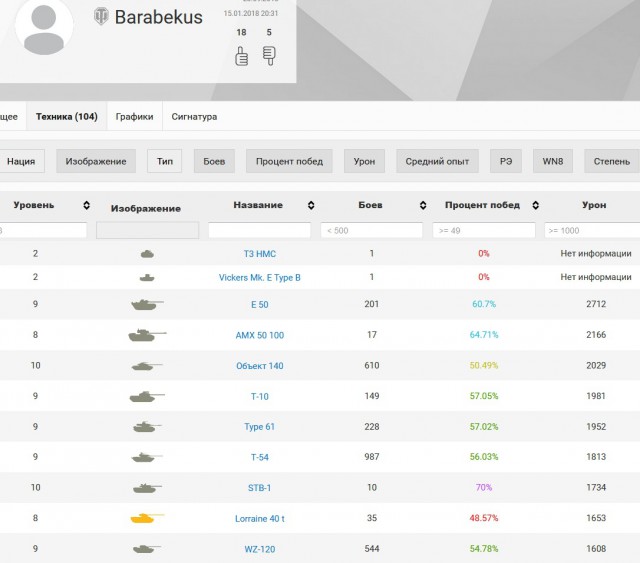Toggle the Тип column button
The width and height of the screenshot is (640, 563).
coord(164,161)
